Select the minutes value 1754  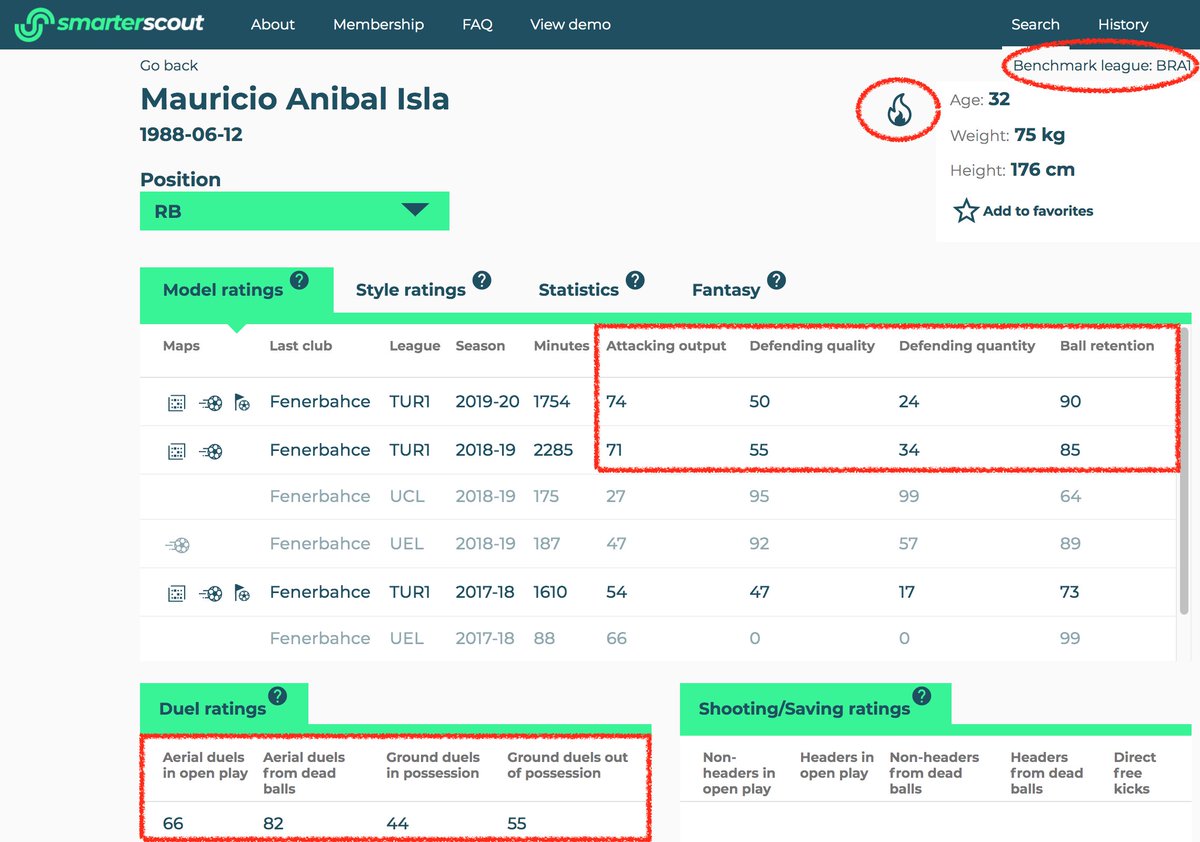point(552,402)
